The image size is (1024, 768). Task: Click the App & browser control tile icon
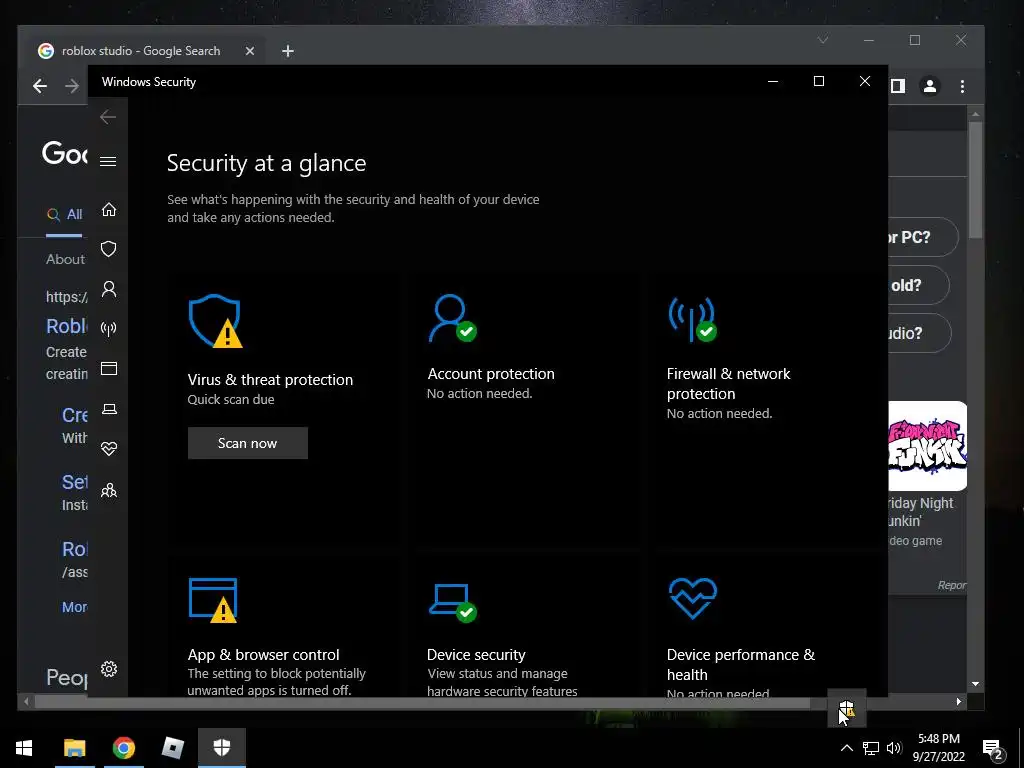click(x=213, y=600)
